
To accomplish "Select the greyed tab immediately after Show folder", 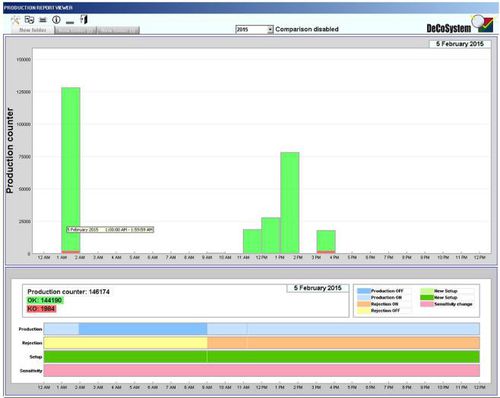I will tap(75, 30).
